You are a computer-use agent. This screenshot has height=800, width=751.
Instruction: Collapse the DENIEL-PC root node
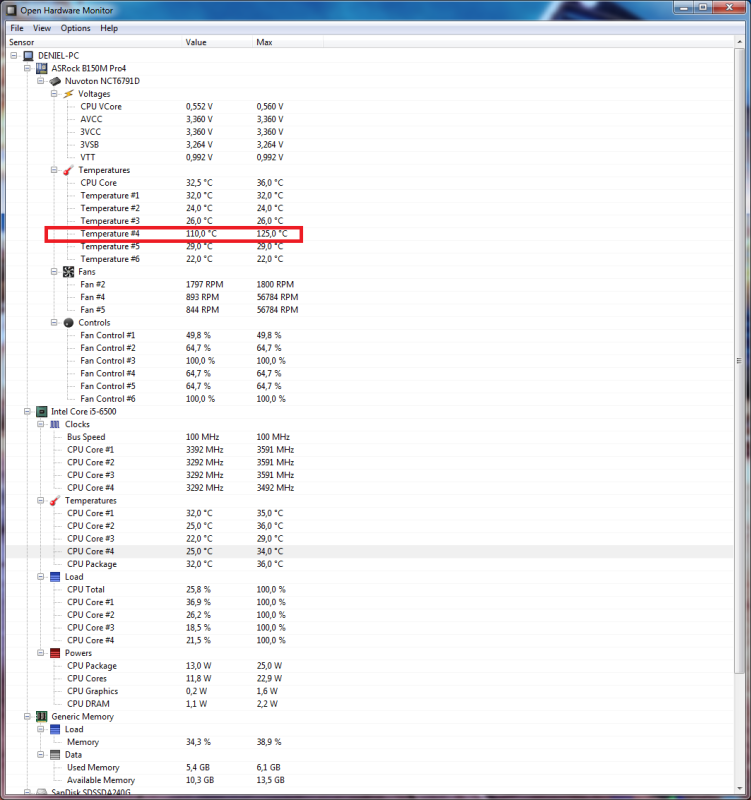click(x=14, y=55)
